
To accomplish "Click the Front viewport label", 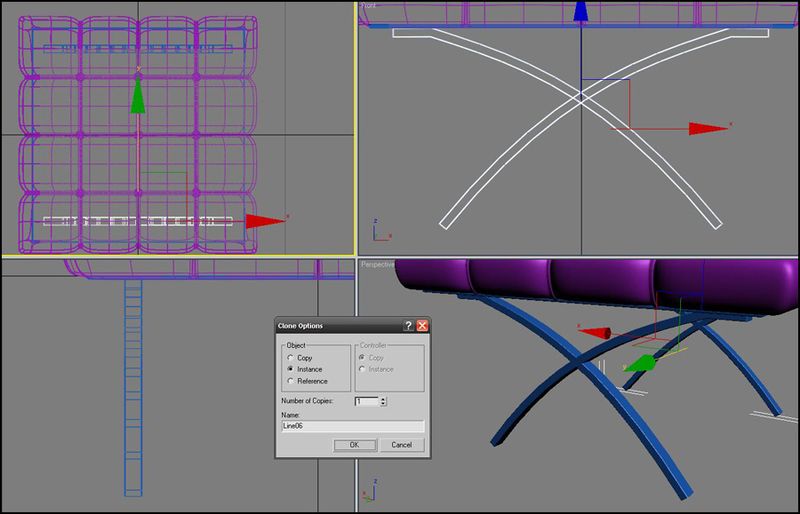I will (372, 7).
